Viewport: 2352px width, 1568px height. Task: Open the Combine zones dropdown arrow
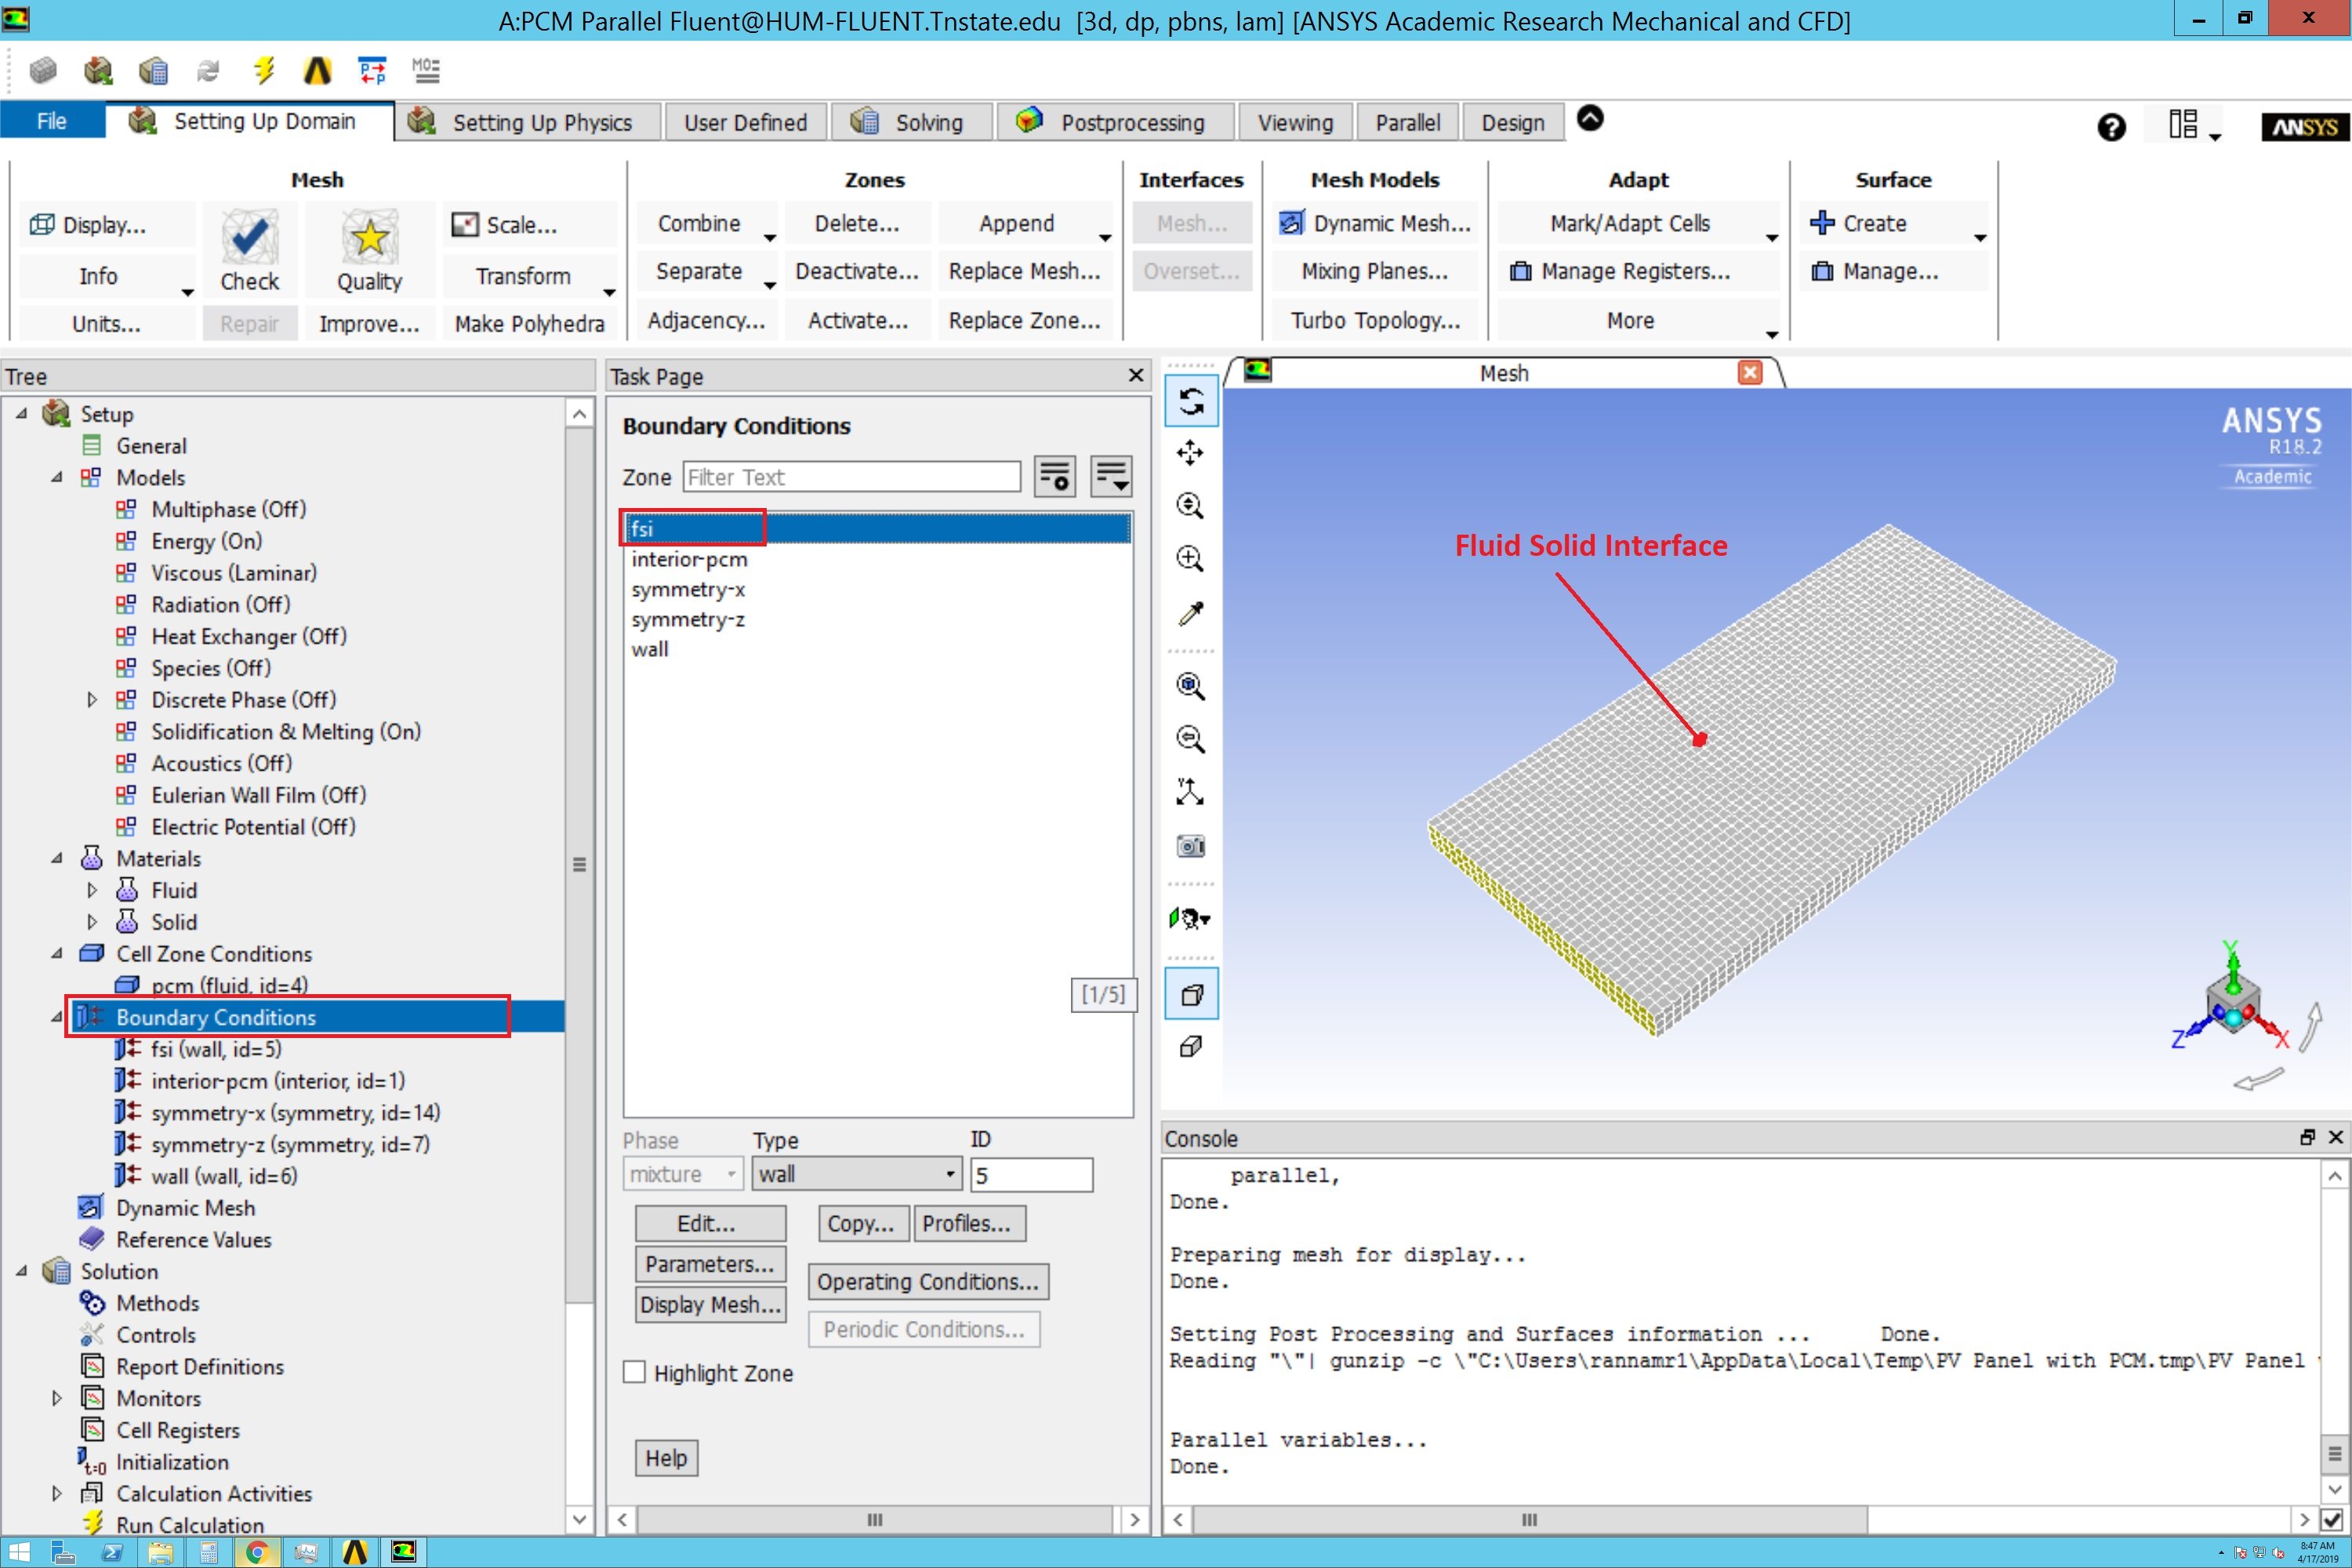[x=769, y=238]
